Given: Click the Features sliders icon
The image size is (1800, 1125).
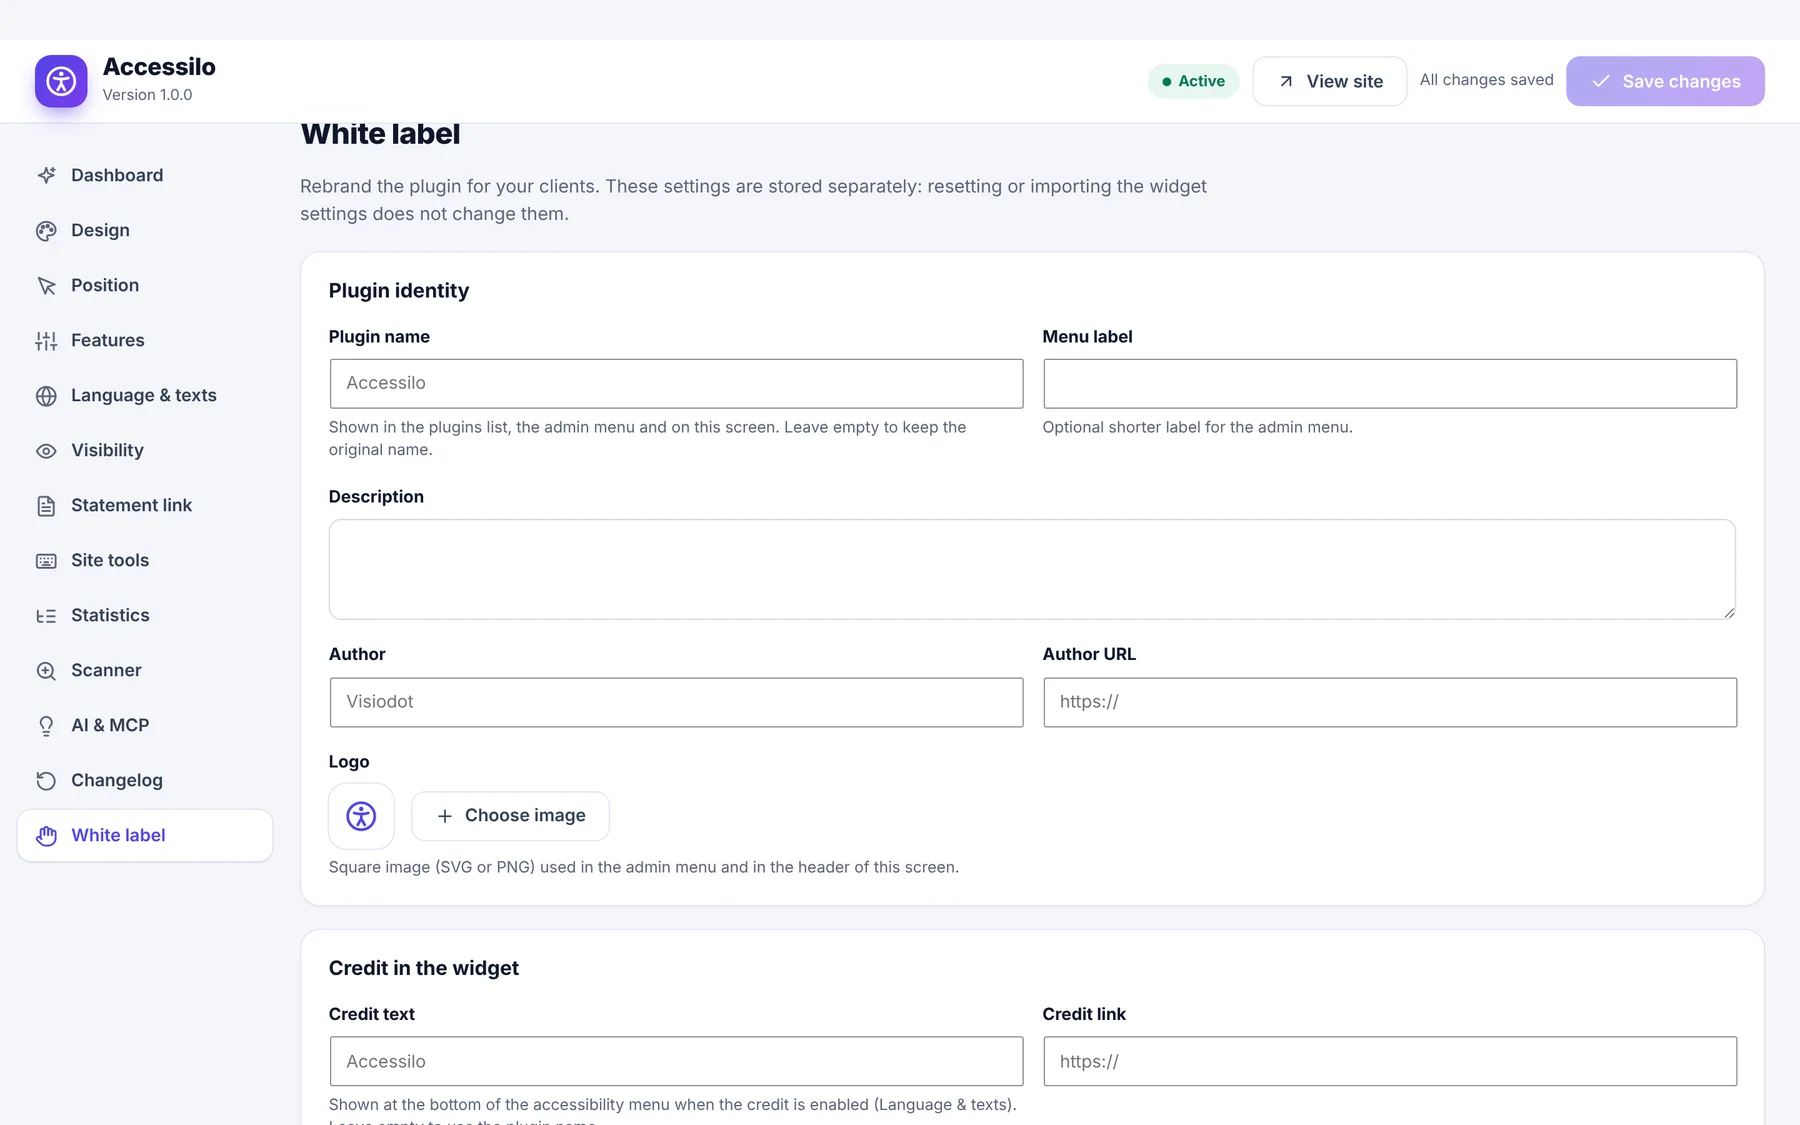Looking at the screenshot, I should pyautogui.click(x=46, y=340).
